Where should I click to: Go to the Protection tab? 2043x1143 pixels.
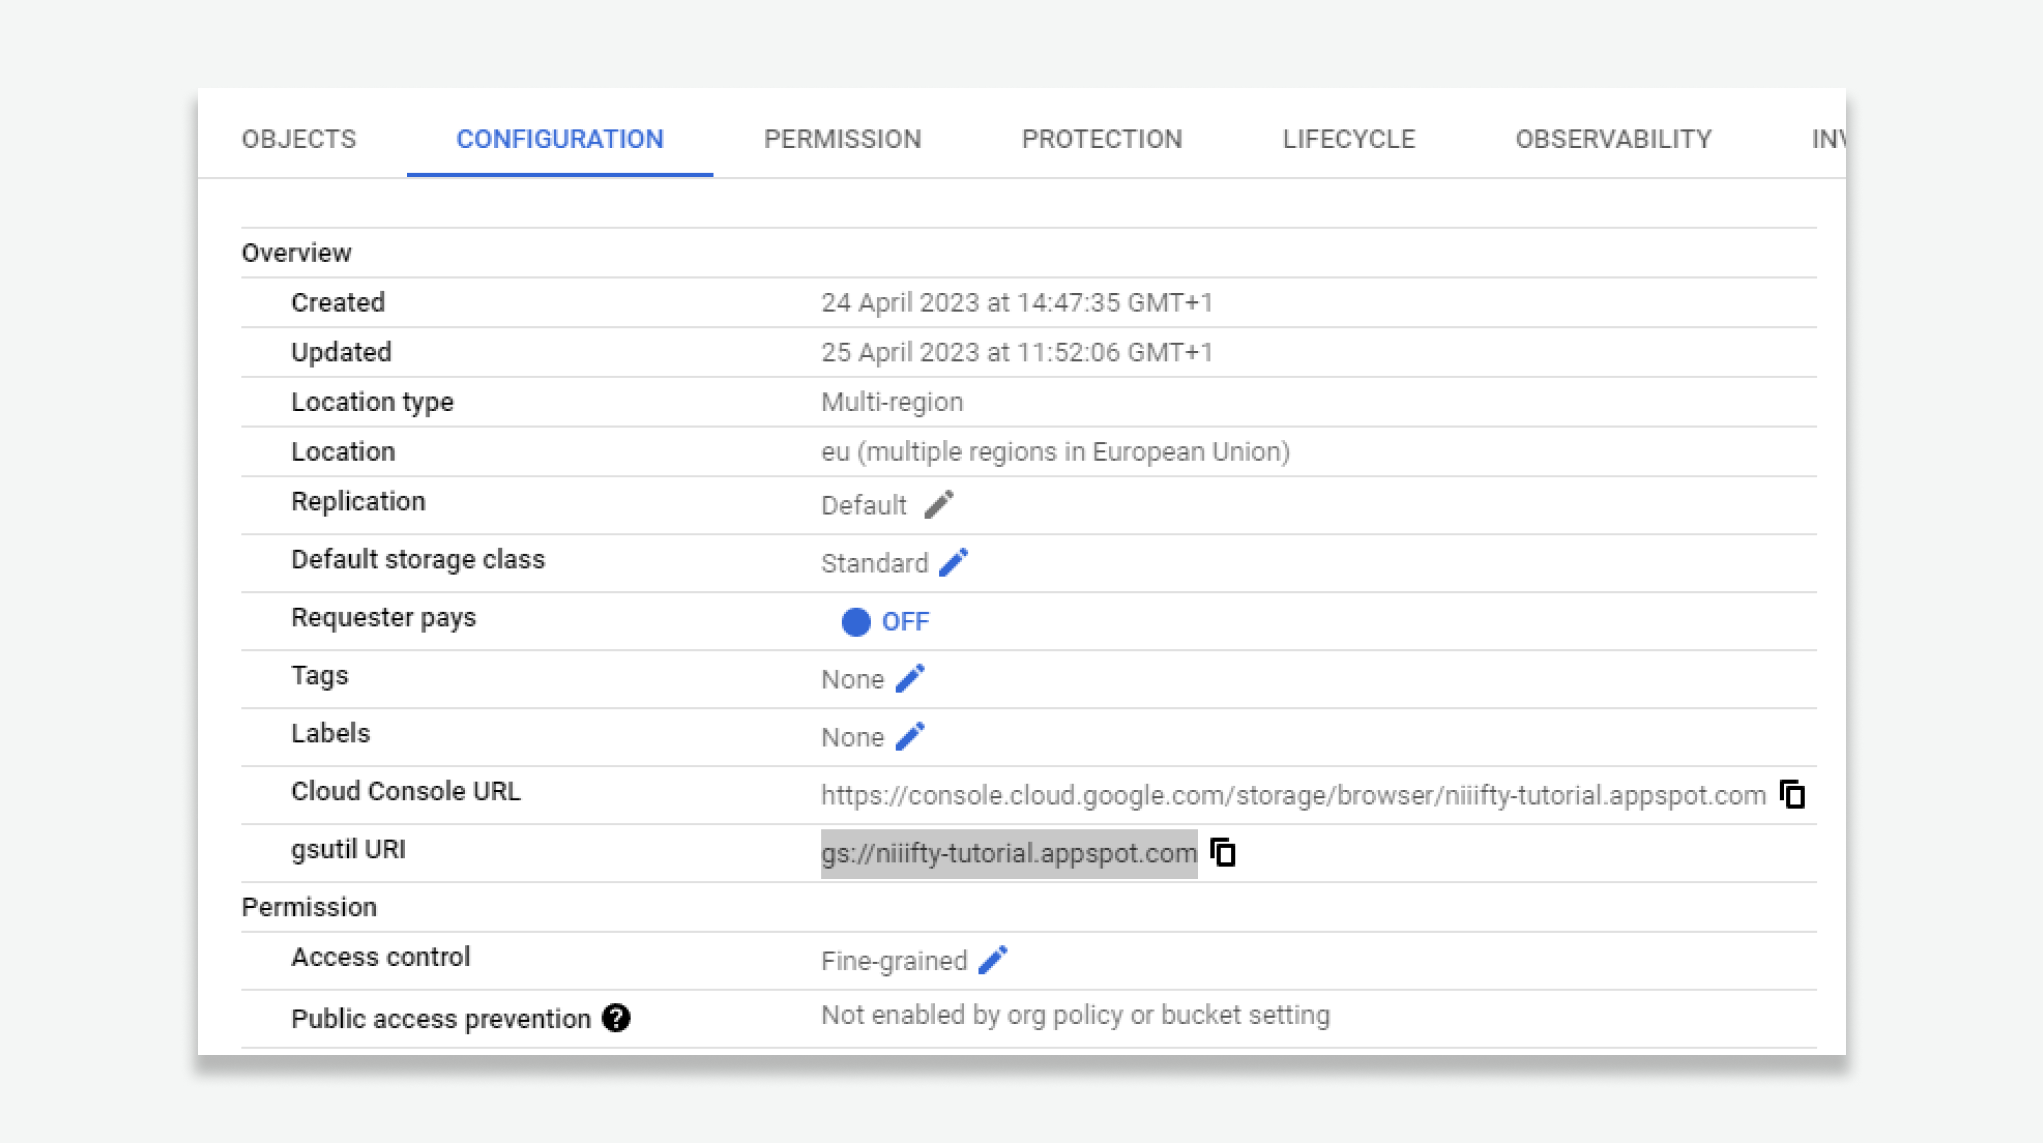pyautogui.click(x=1102, y=138)
